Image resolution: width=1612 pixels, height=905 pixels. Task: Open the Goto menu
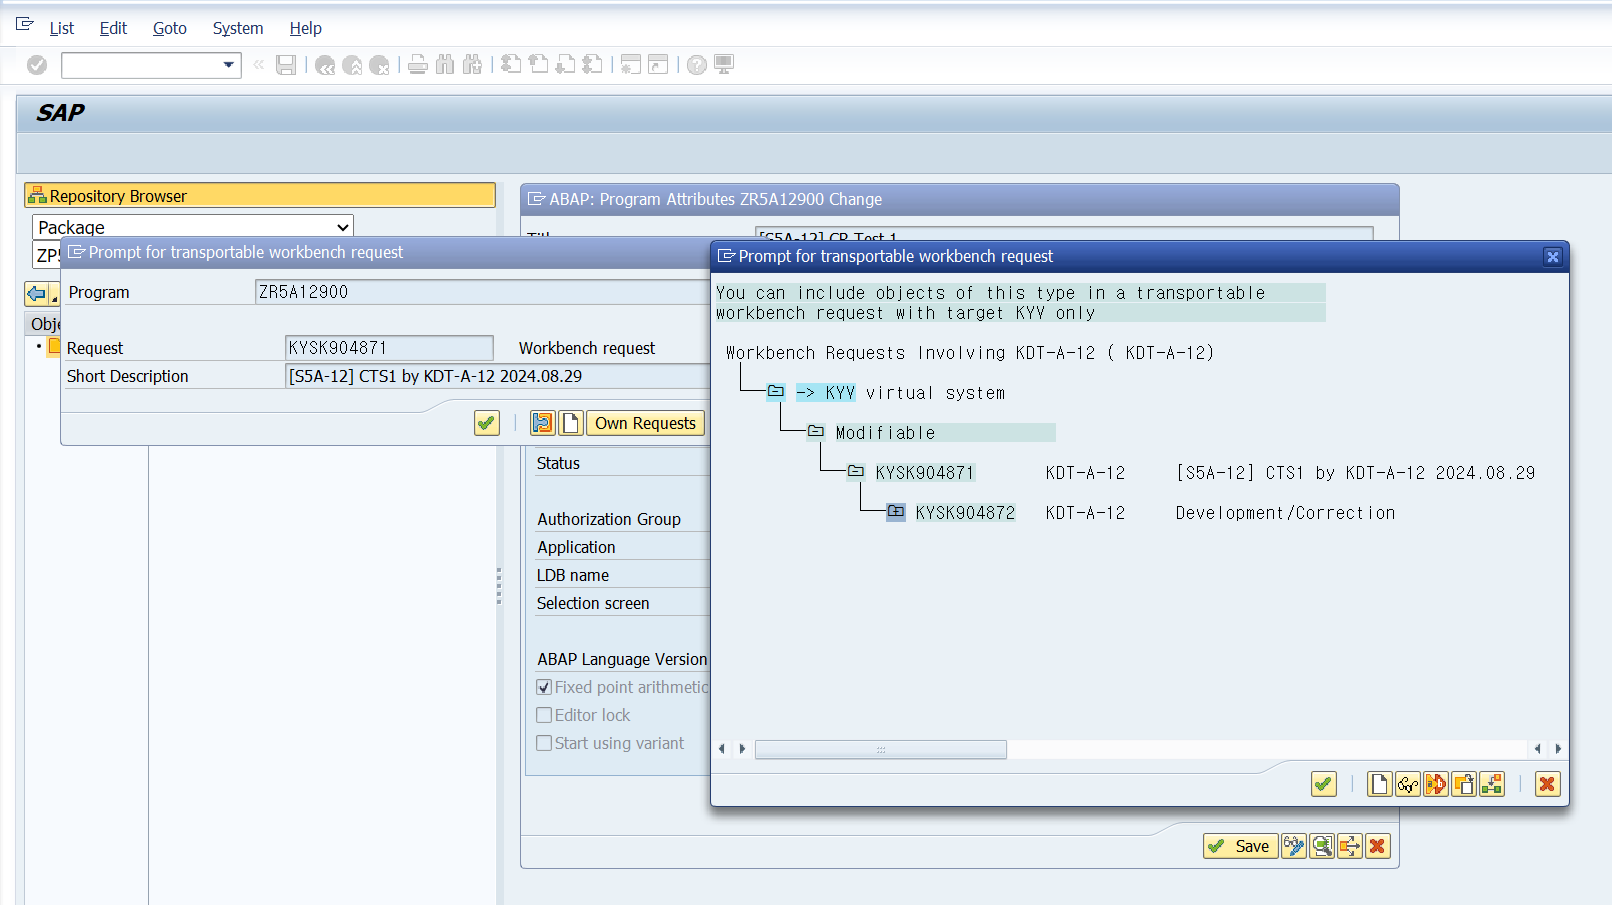[x=170, y=28]
